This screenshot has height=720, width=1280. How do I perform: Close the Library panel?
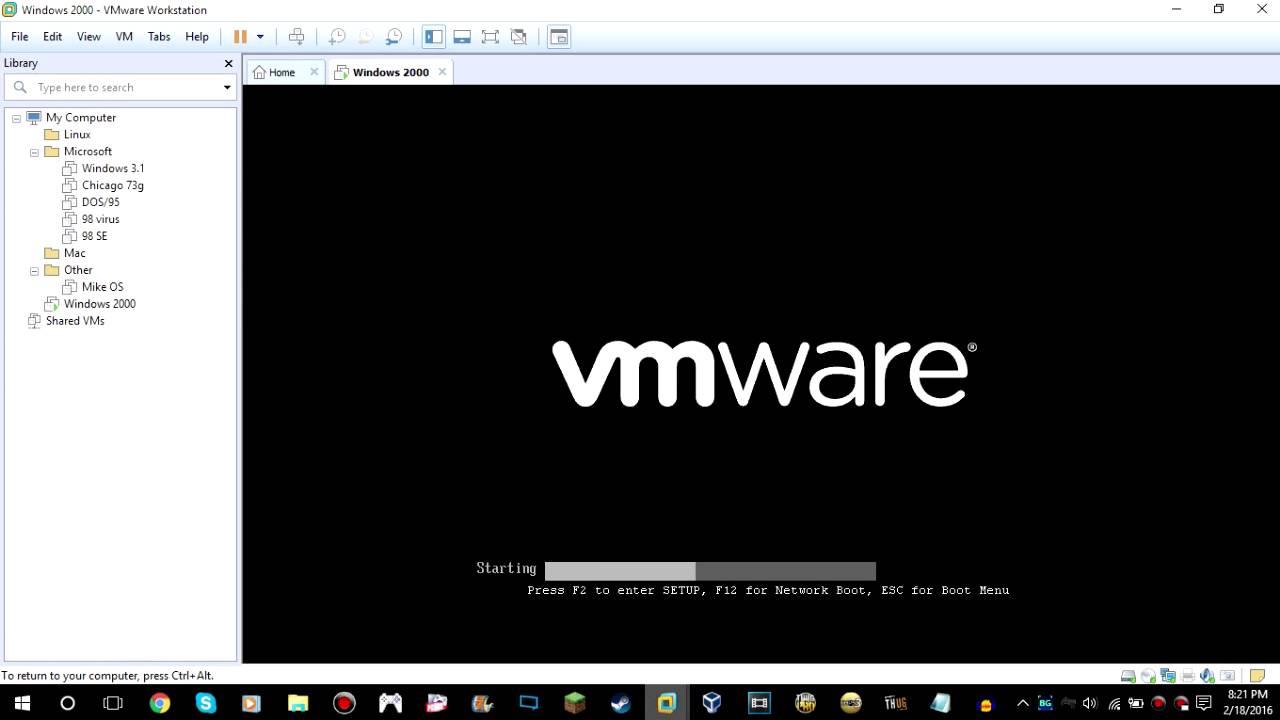228,63
